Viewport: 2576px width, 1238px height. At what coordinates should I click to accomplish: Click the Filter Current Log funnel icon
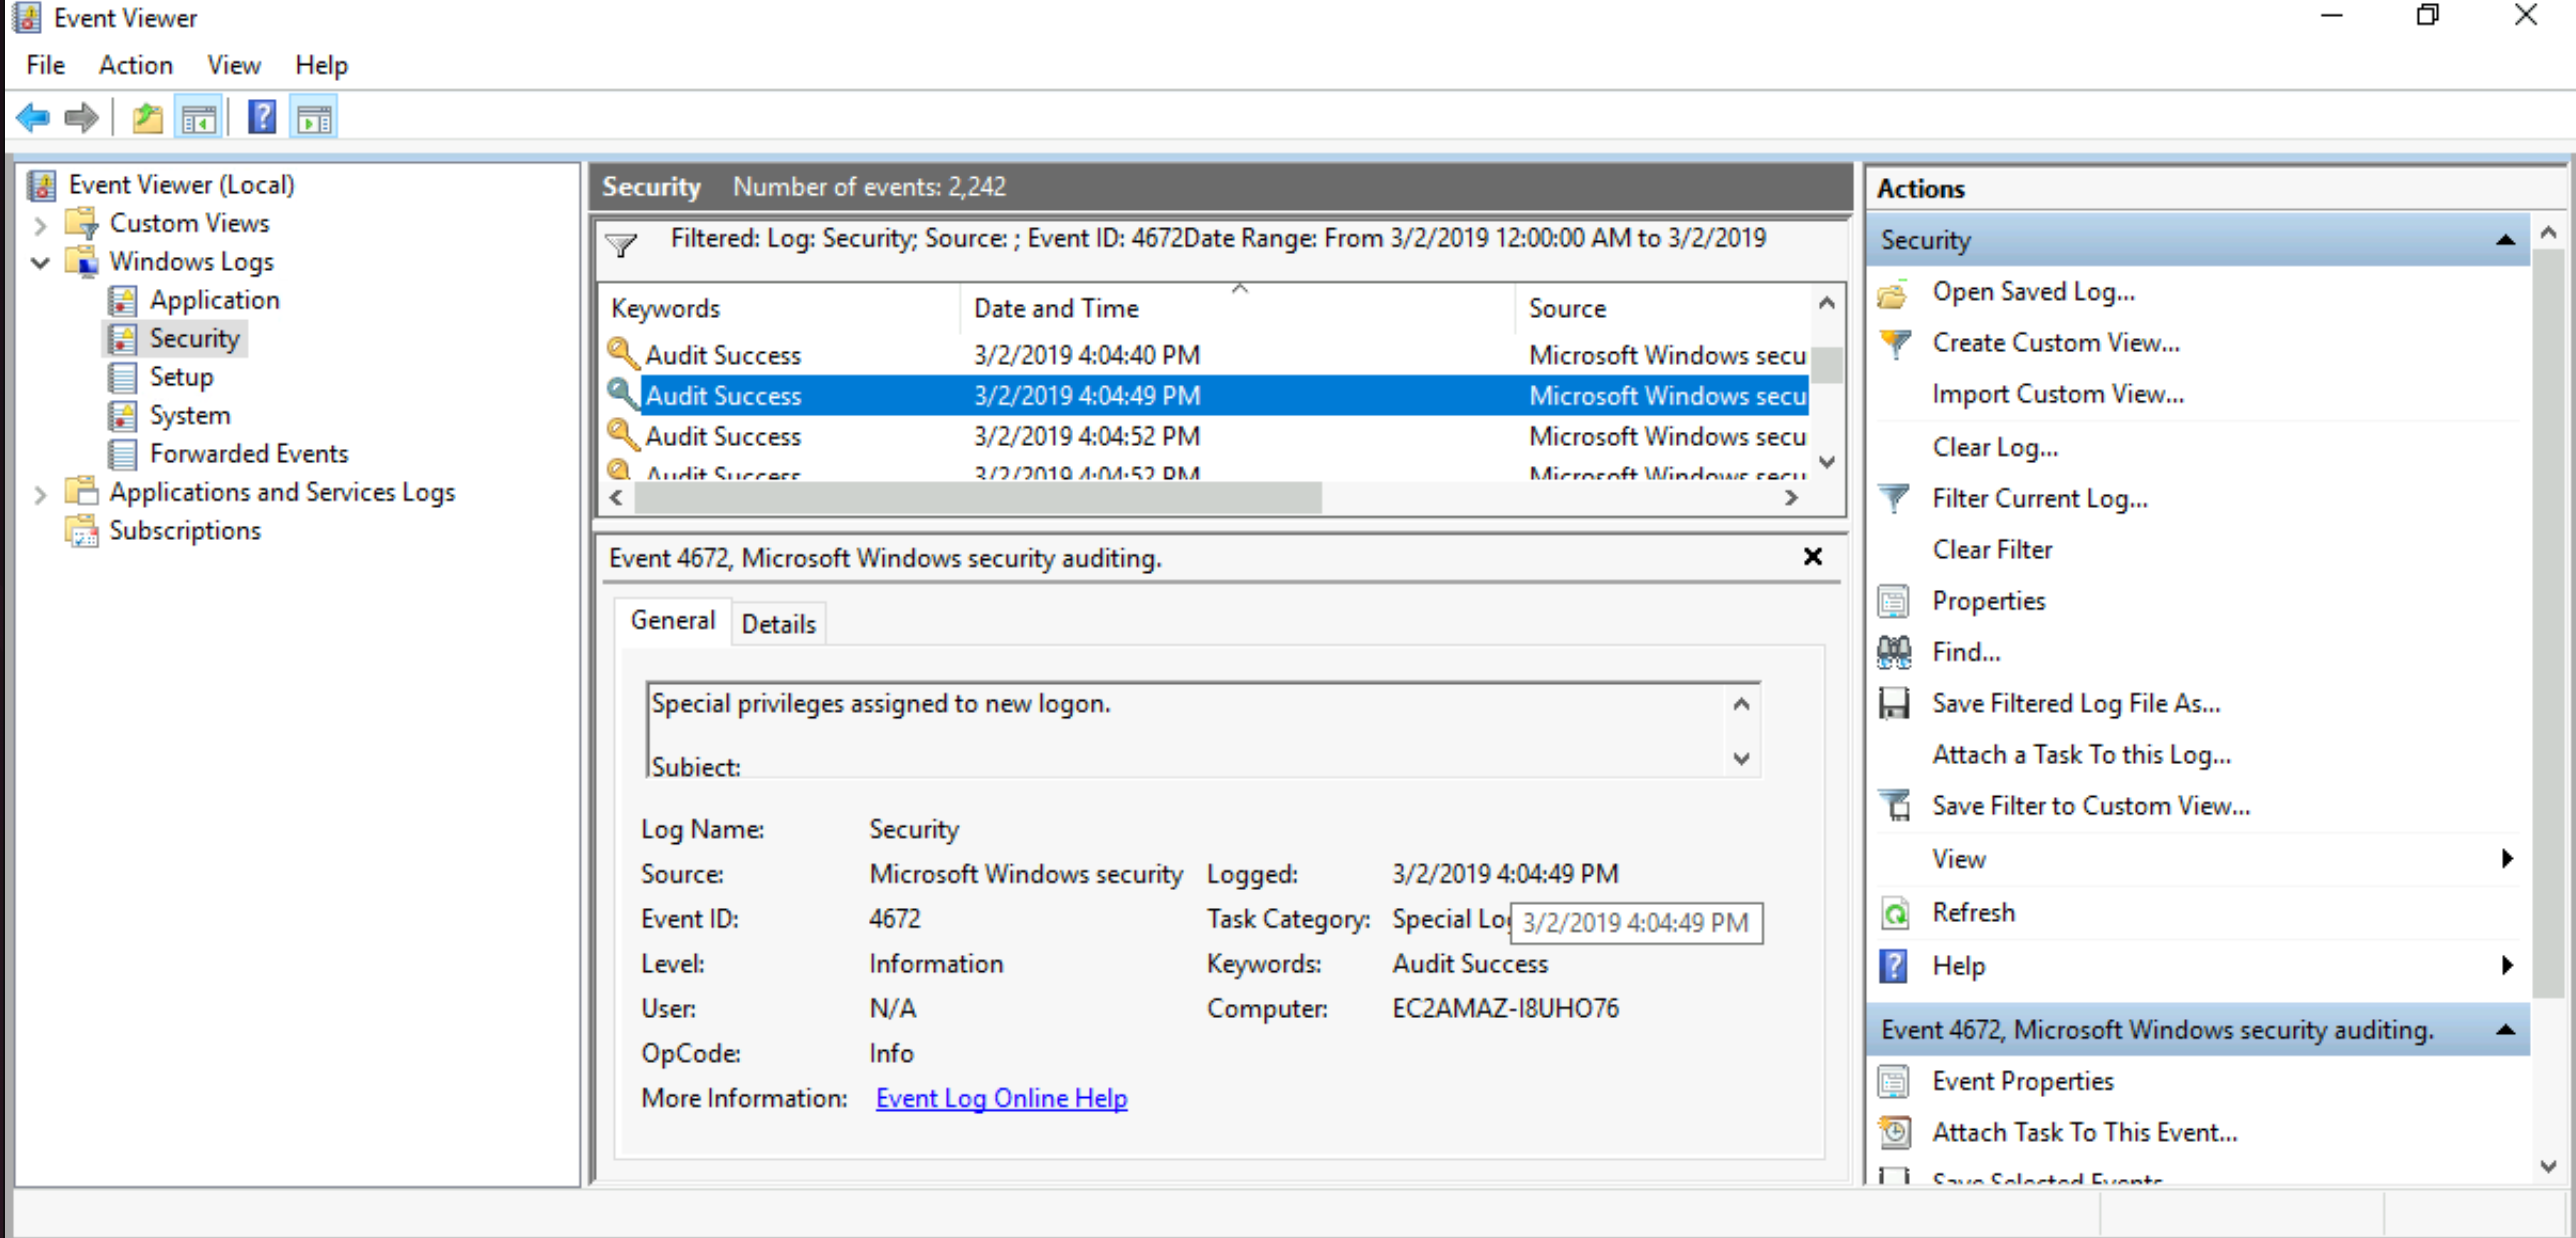pyautogui.click(x=1894, y=498)
